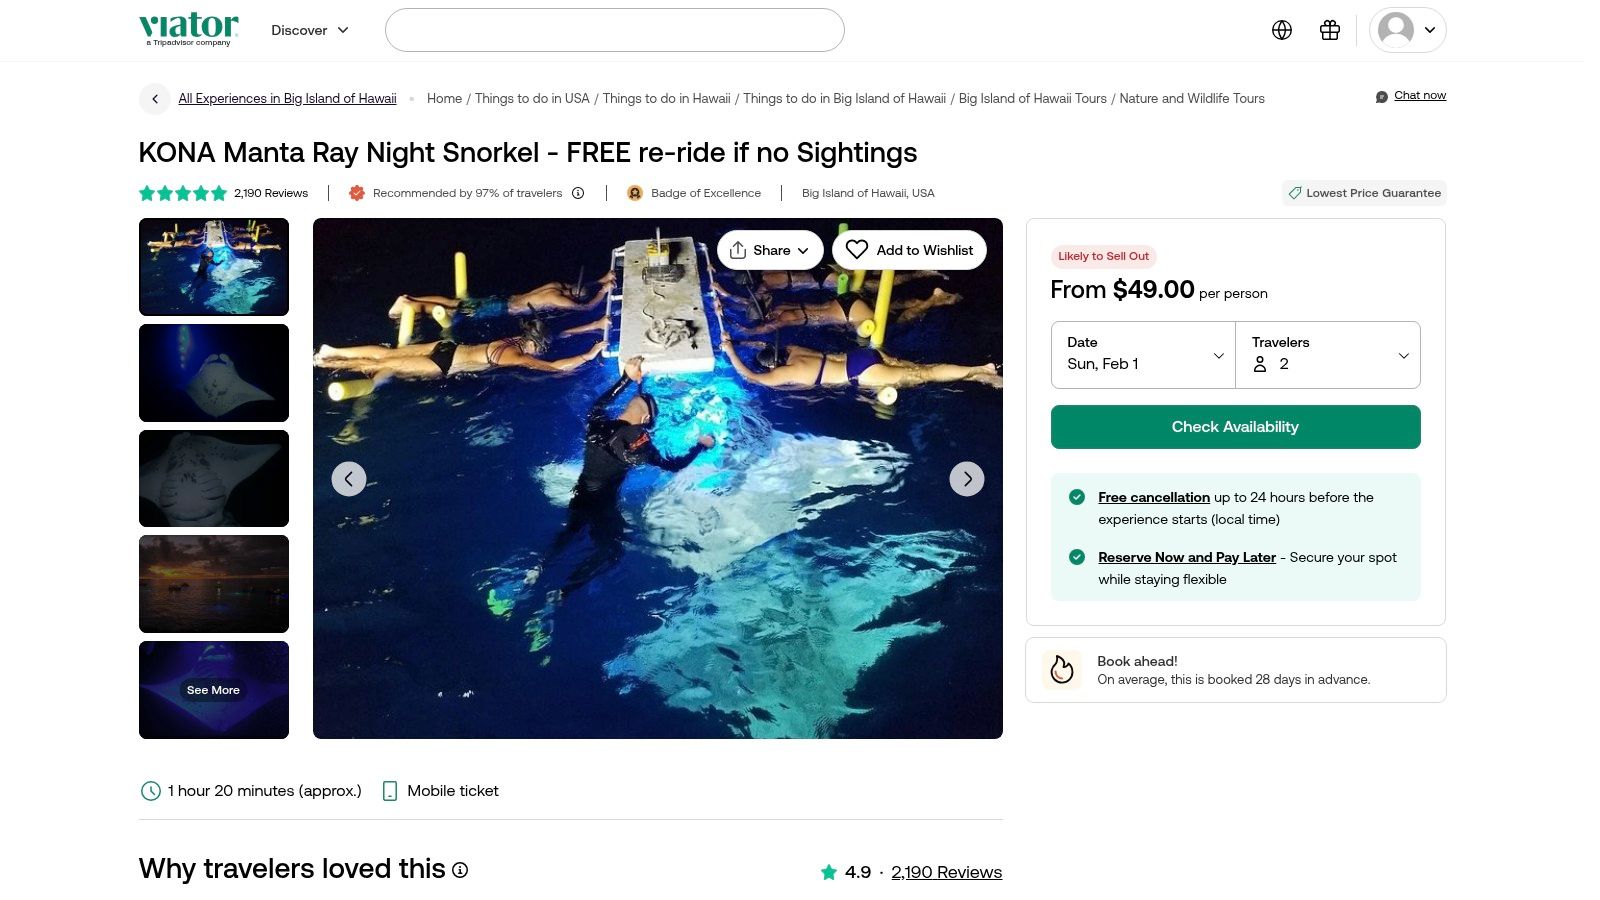Viewport: 1600px width, 900px height.
Task: Expand the profile account menu
Action: [1407, 30]
